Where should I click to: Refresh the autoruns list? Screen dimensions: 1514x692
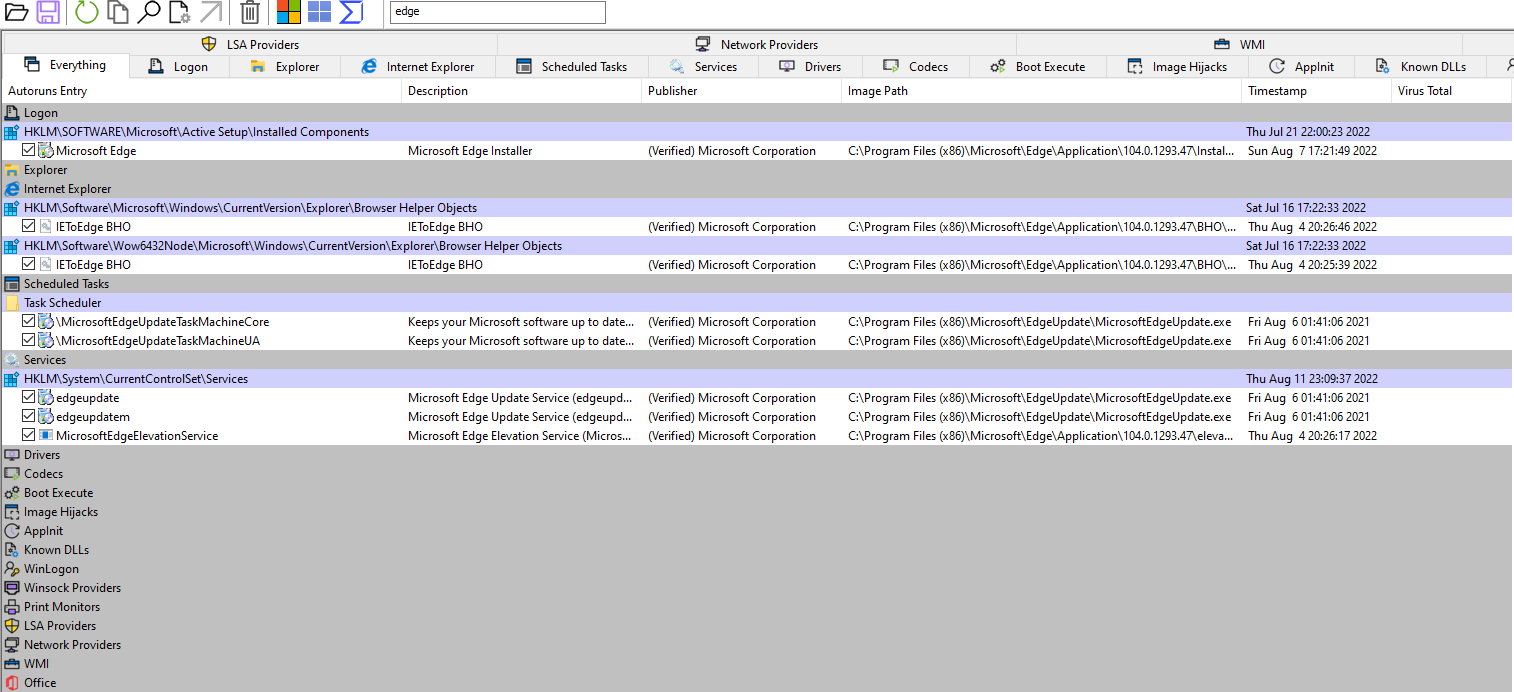pyautogui.click(x=87, y=12)
